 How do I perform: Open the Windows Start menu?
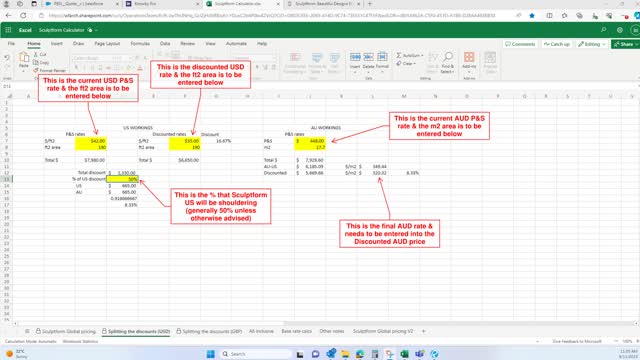[x=211, y=353]
